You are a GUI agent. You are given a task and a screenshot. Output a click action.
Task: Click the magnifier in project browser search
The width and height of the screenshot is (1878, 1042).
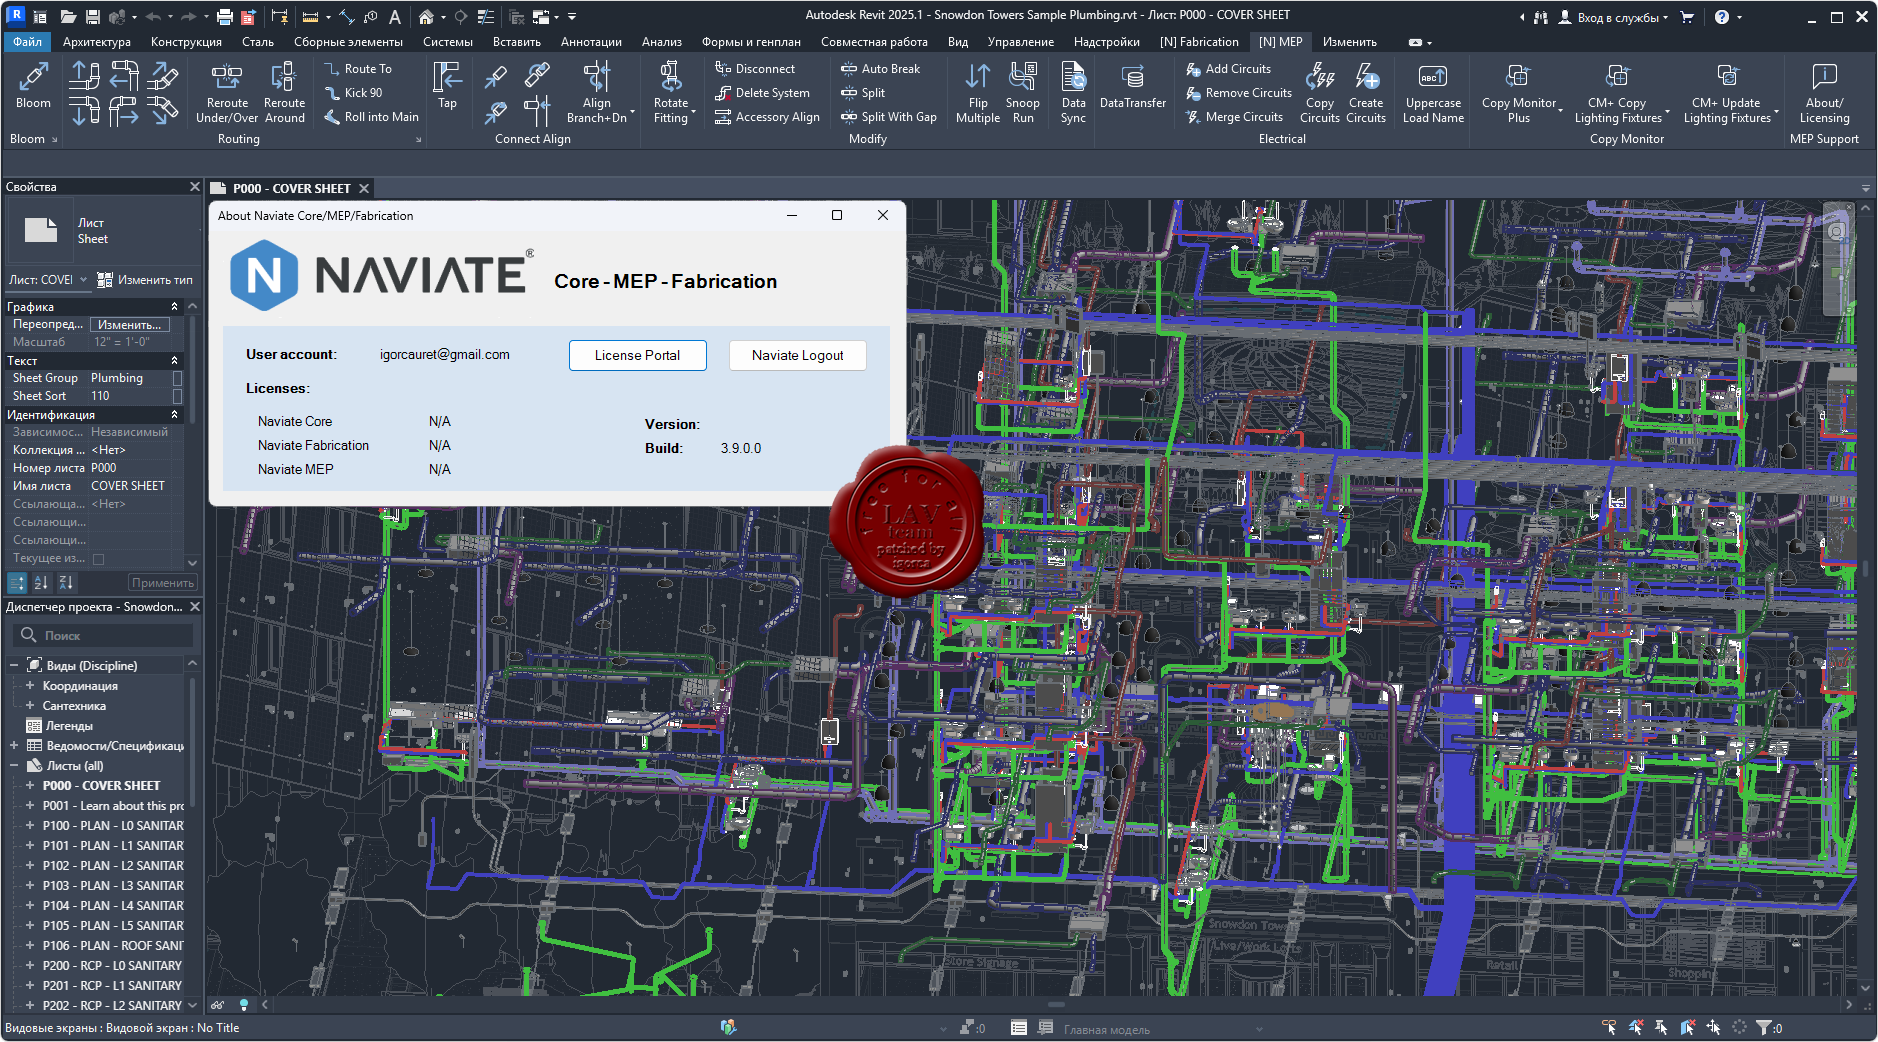pos(28,635)
